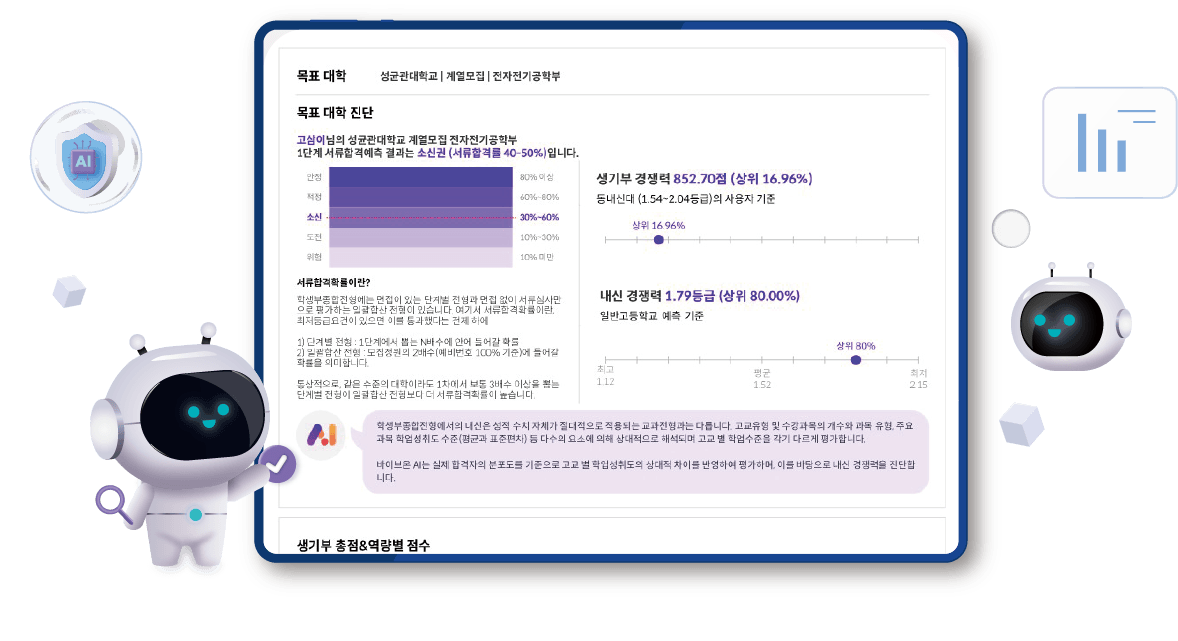
Task: Click the 상위 16.96% marker label
Action: (x=658, y=225)
